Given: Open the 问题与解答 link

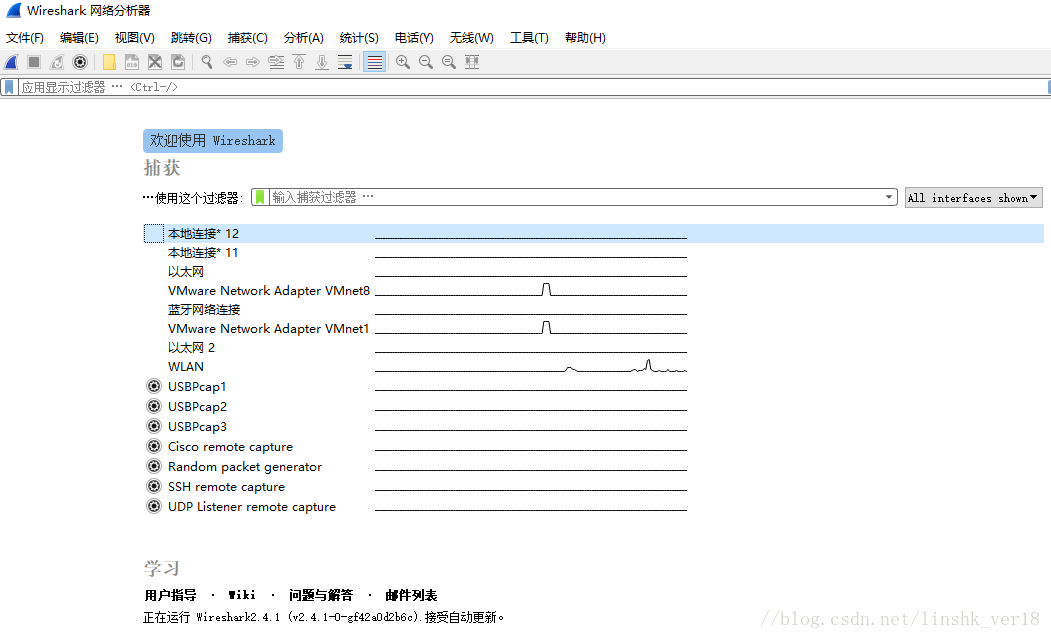Looking at the screenshot, I should (x=320, y=595).
